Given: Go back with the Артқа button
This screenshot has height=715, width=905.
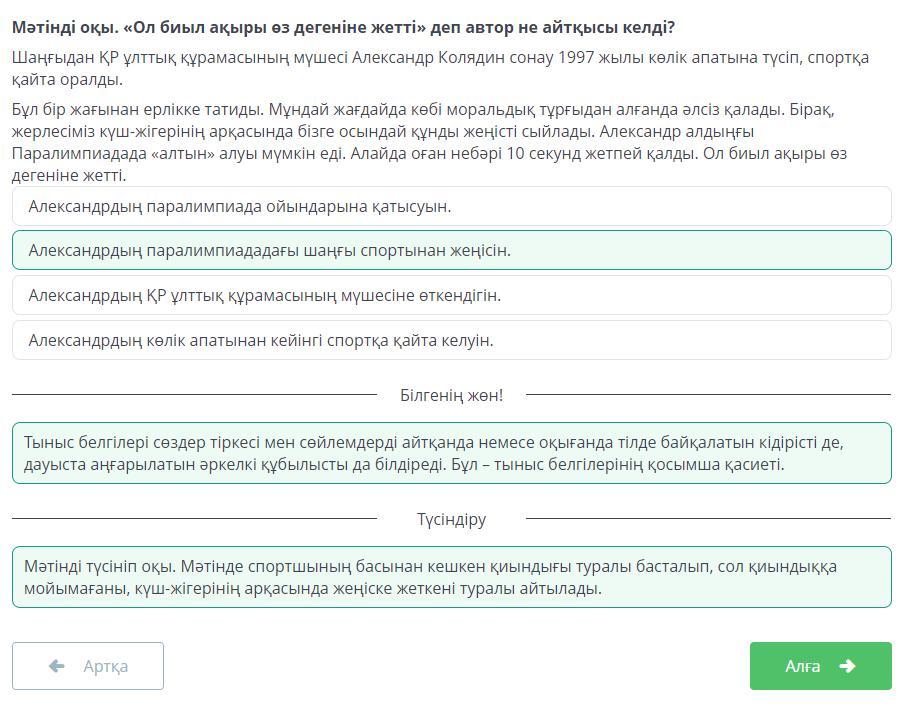Looking at the screenshot, I should tap(88, 666).
